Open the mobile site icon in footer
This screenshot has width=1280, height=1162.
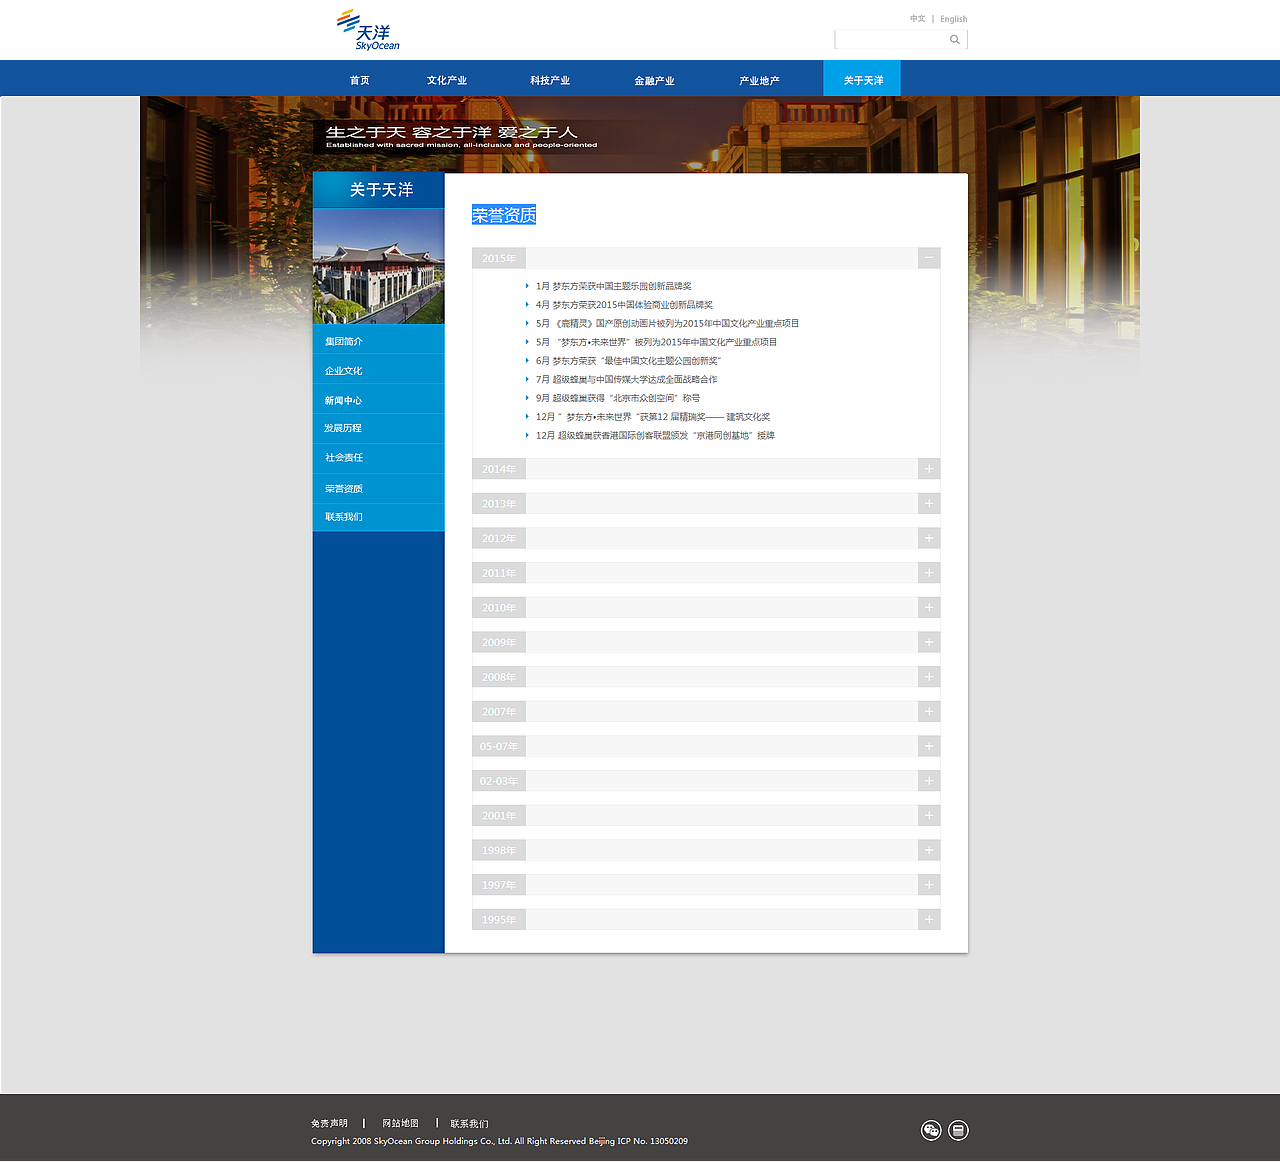958,1130
